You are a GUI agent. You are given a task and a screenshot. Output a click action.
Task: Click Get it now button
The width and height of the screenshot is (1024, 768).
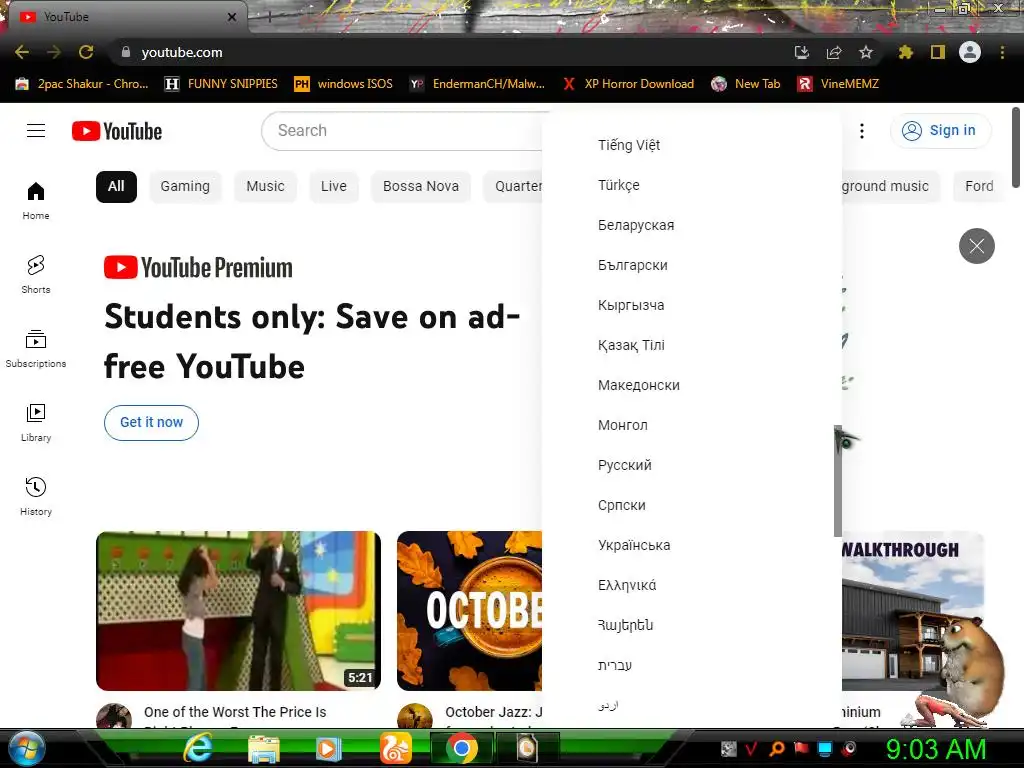coord(152,423)
